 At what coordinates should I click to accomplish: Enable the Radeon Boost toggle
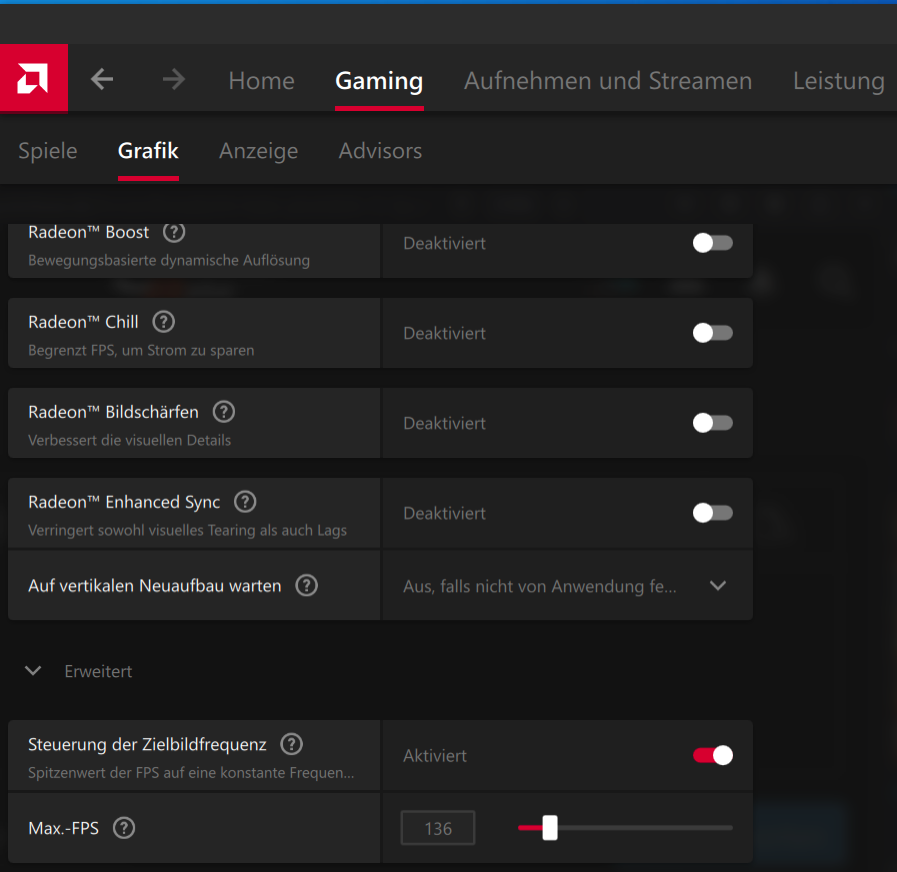coord(712,243)
